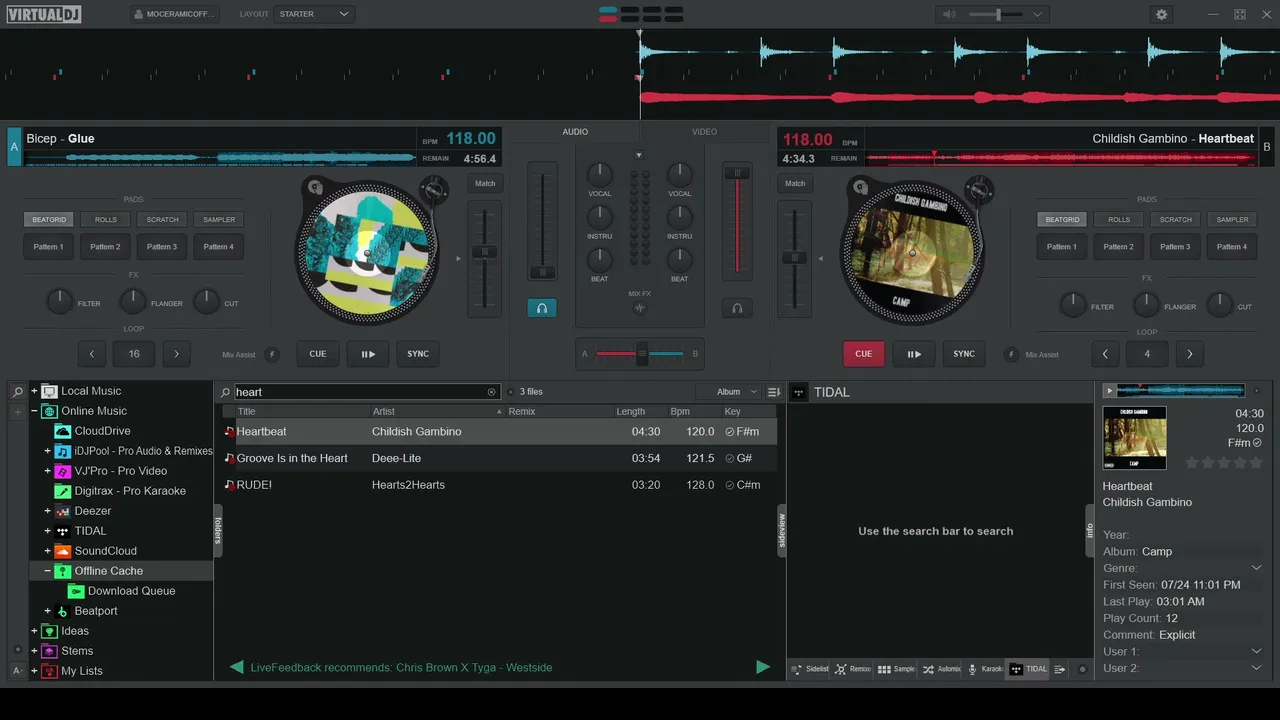
Task: Toggle the Mix FX button
Action: pyautogui.click(x=640, y=308)
